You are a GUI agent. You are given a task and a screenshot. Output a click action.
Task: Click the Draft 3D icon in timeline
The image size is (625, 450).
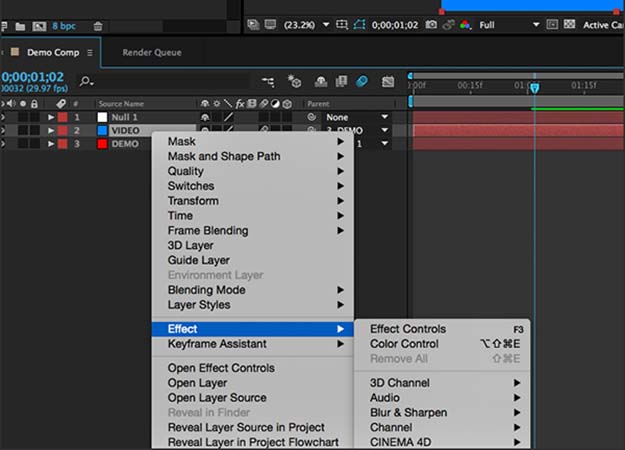295,81
